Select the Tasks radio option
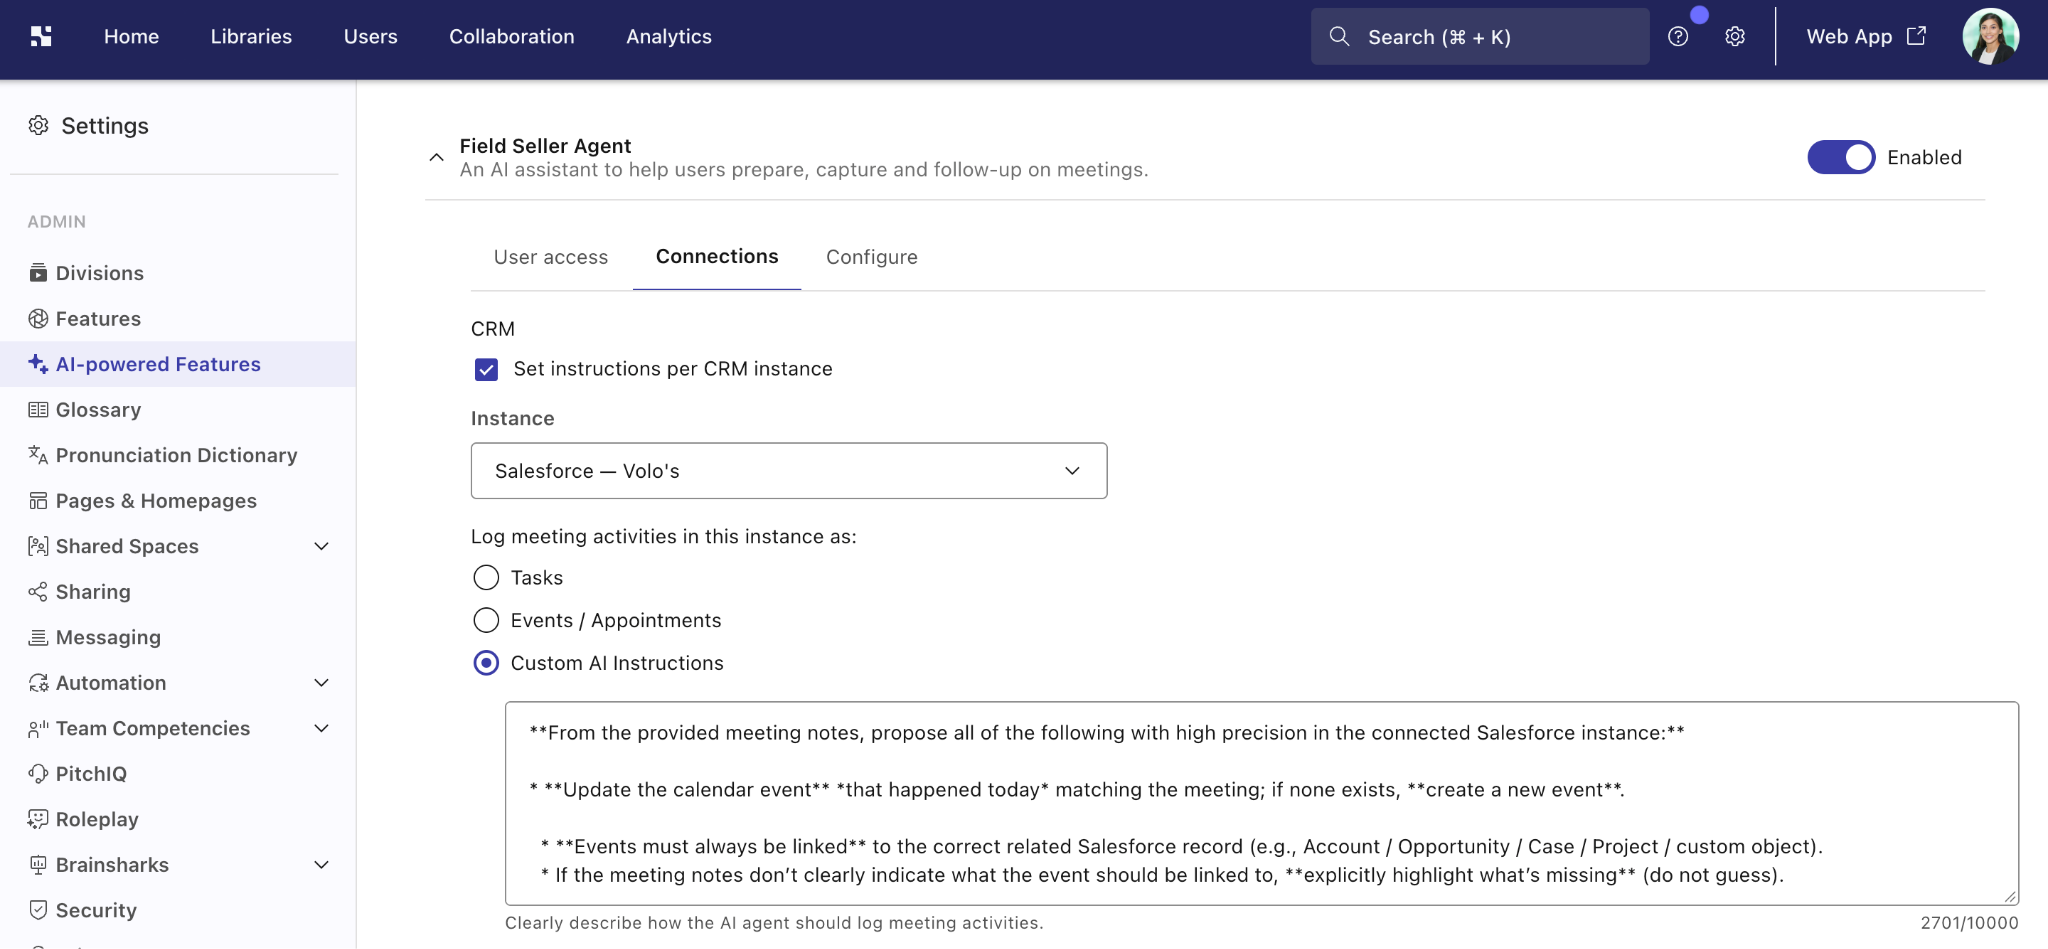 [x=486, y=577]
